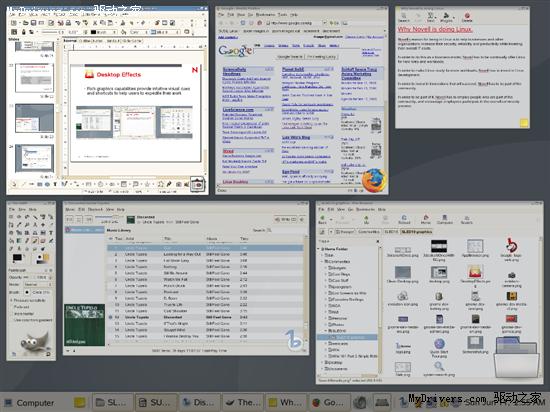Switch to the Dis... Banshee taskbar button
Viewport: 550px width, 412px height.
pyautogui.click(x=200, y=403)
